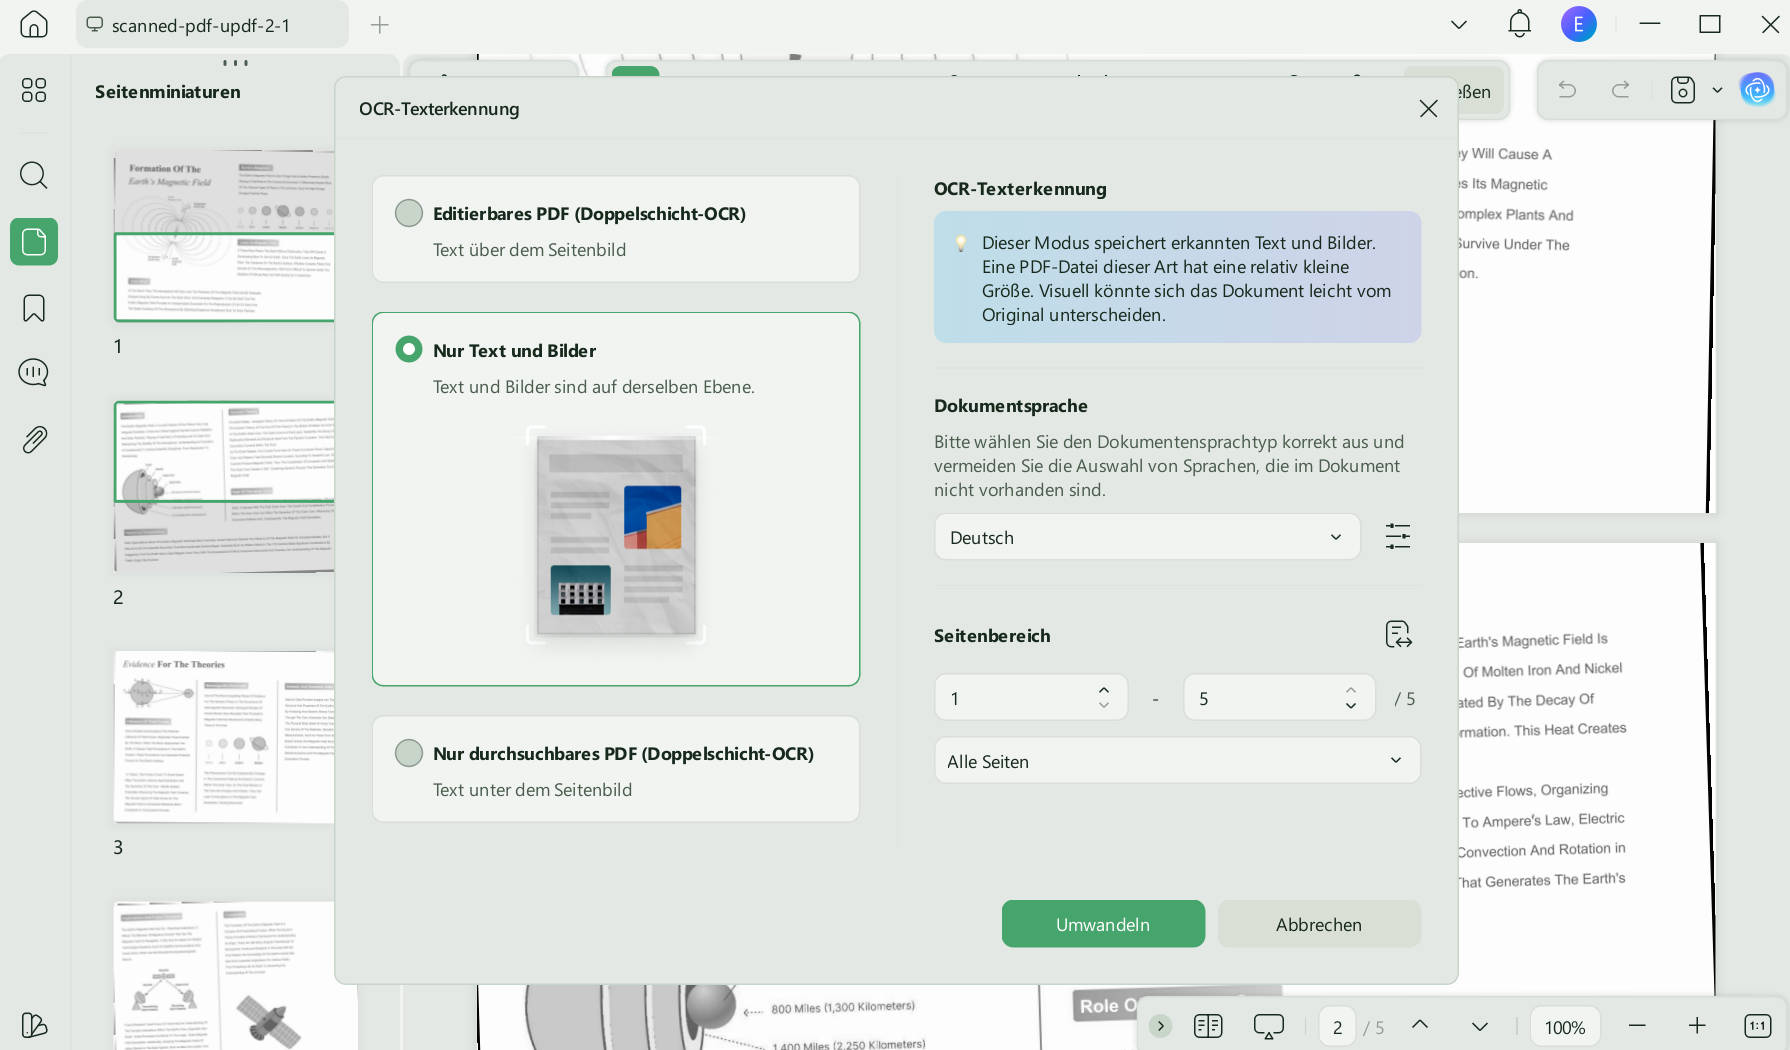Go to previous page arrow

[x=1420, y=1026]
